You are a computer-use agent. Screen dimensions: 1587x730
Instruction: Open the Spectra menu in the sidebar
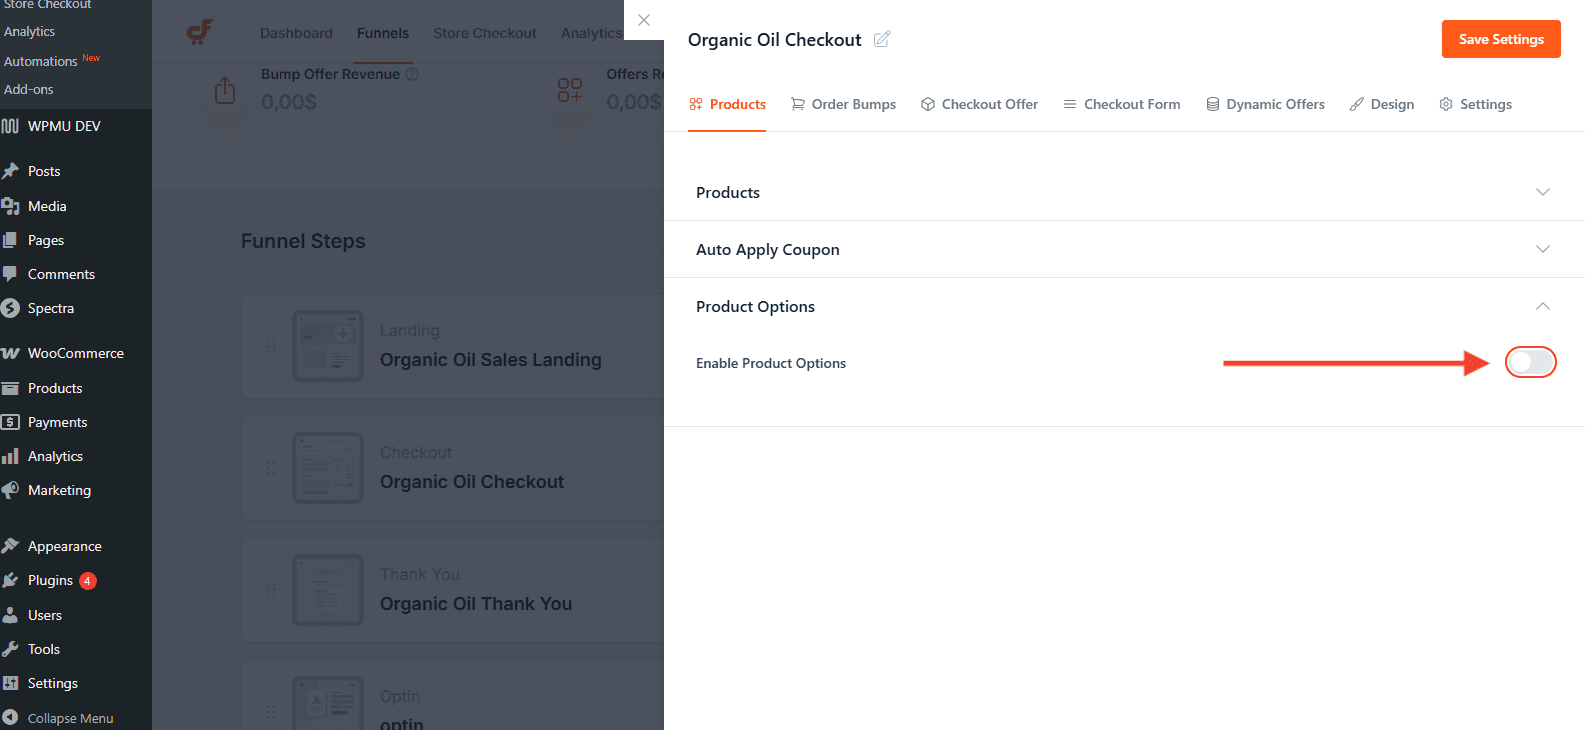(x=50, y=308)
